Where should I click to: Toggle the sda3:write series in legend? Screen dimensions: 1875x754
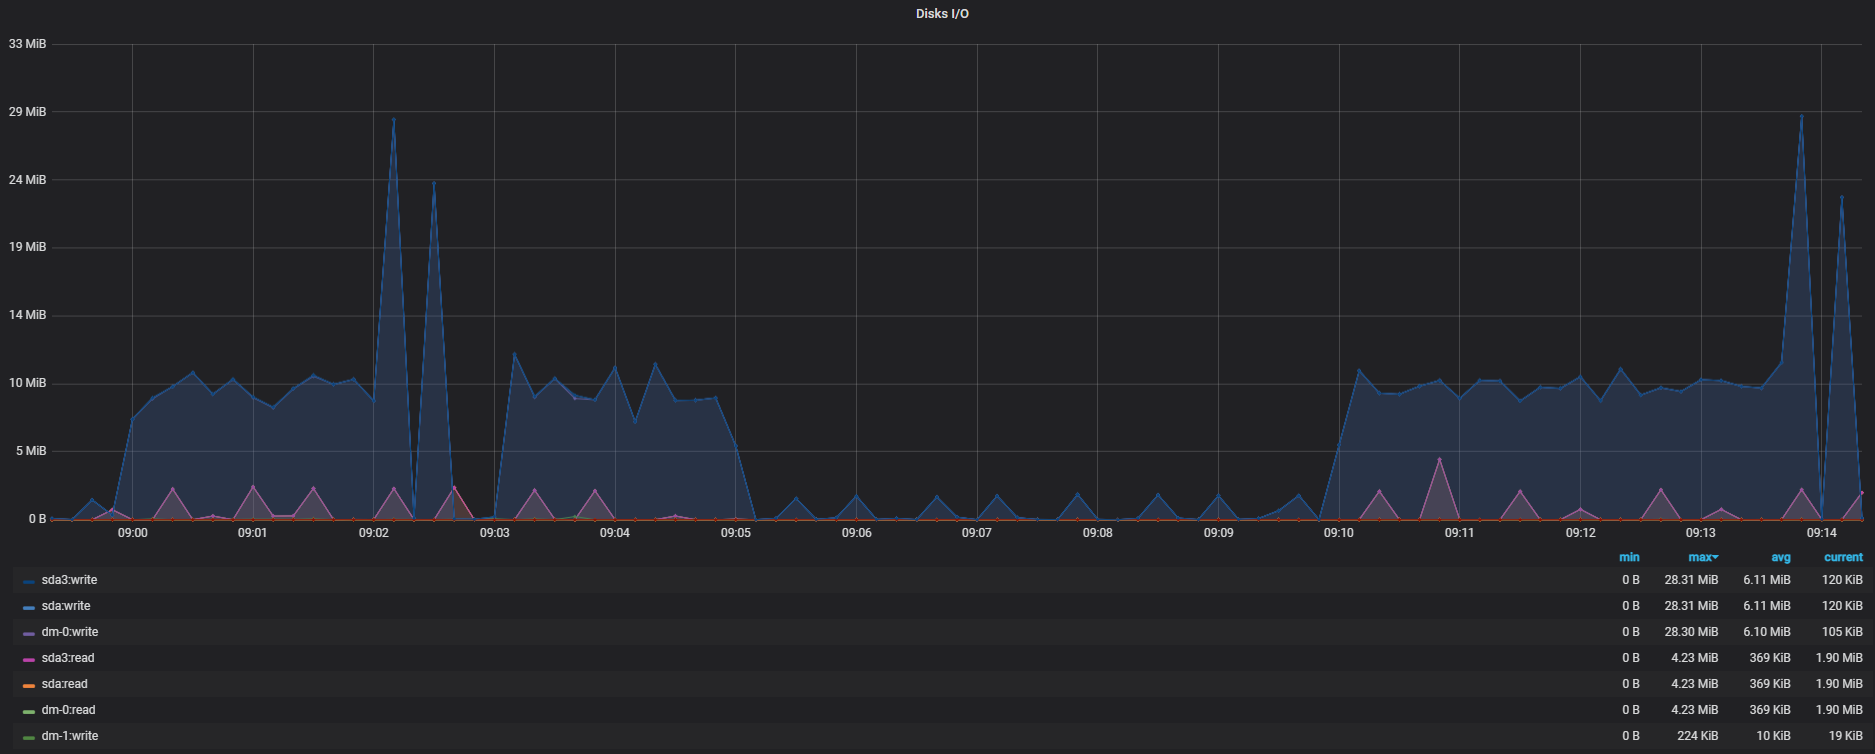69,580
